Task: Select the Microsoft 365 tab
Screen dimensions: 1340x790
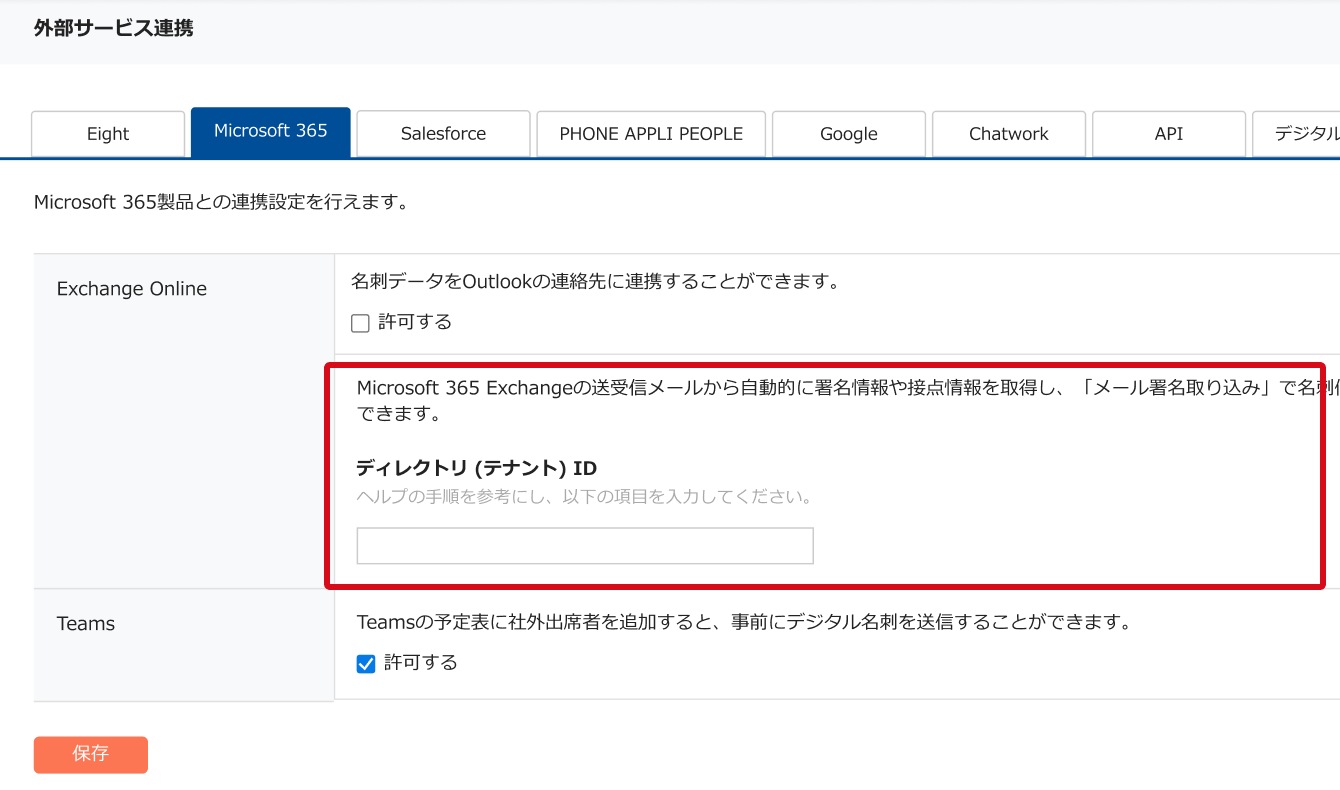Action: click(x=270, y=132)
